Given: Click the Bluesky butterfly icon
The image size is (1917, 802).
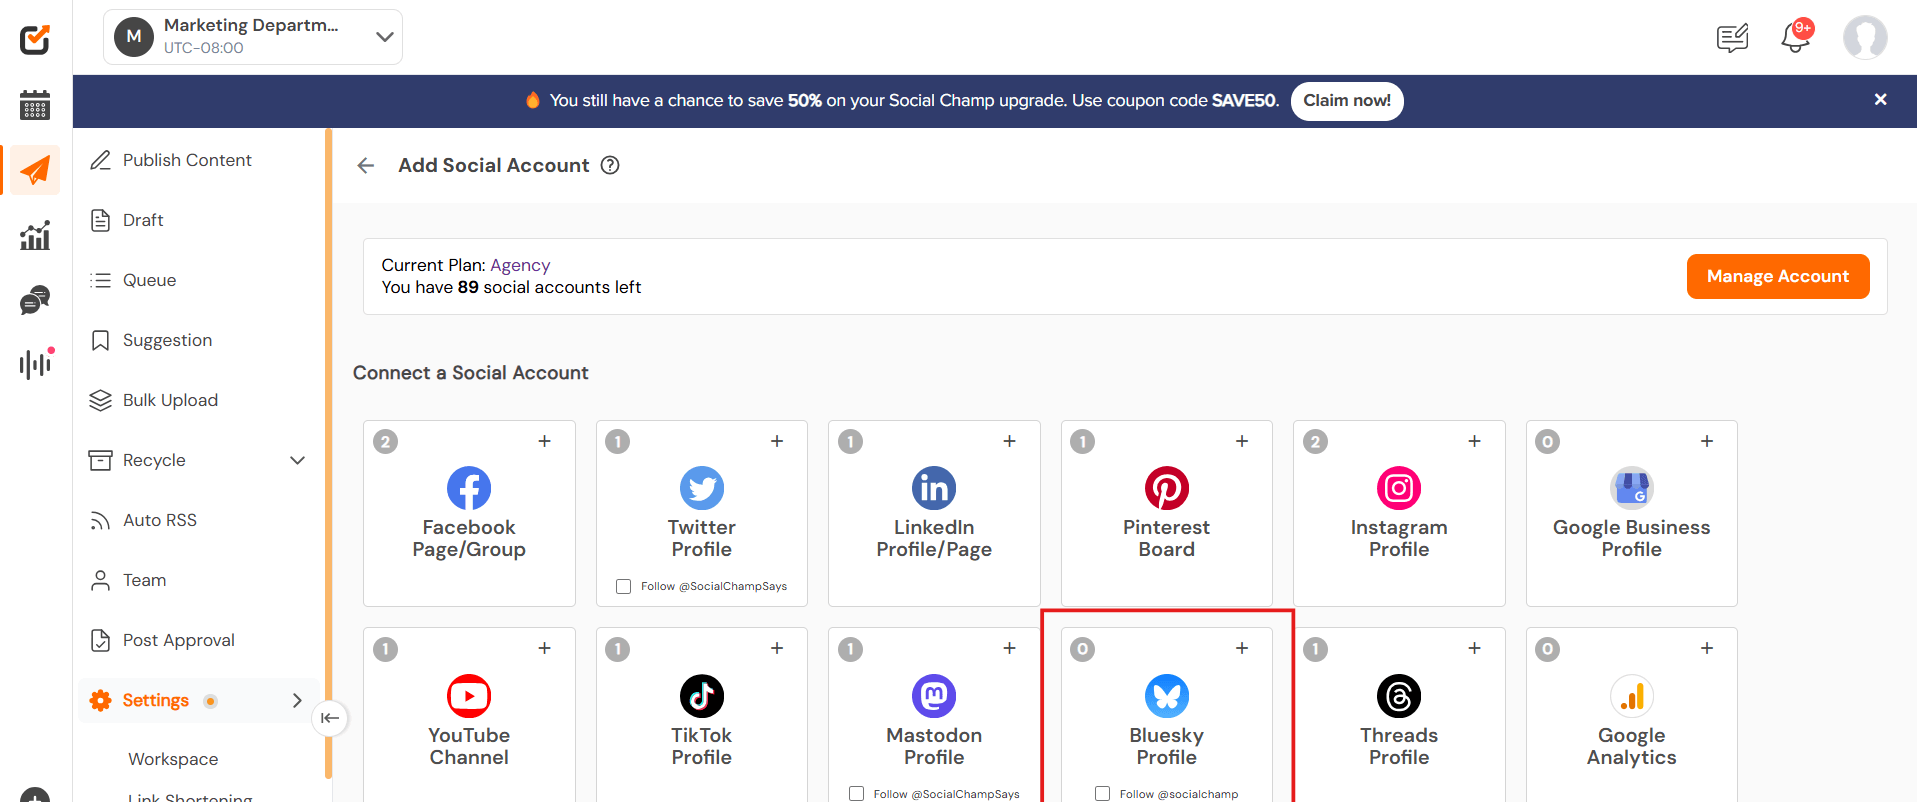Looking at the screenshot, I should pyautogui.click(x=1167, y=696).
